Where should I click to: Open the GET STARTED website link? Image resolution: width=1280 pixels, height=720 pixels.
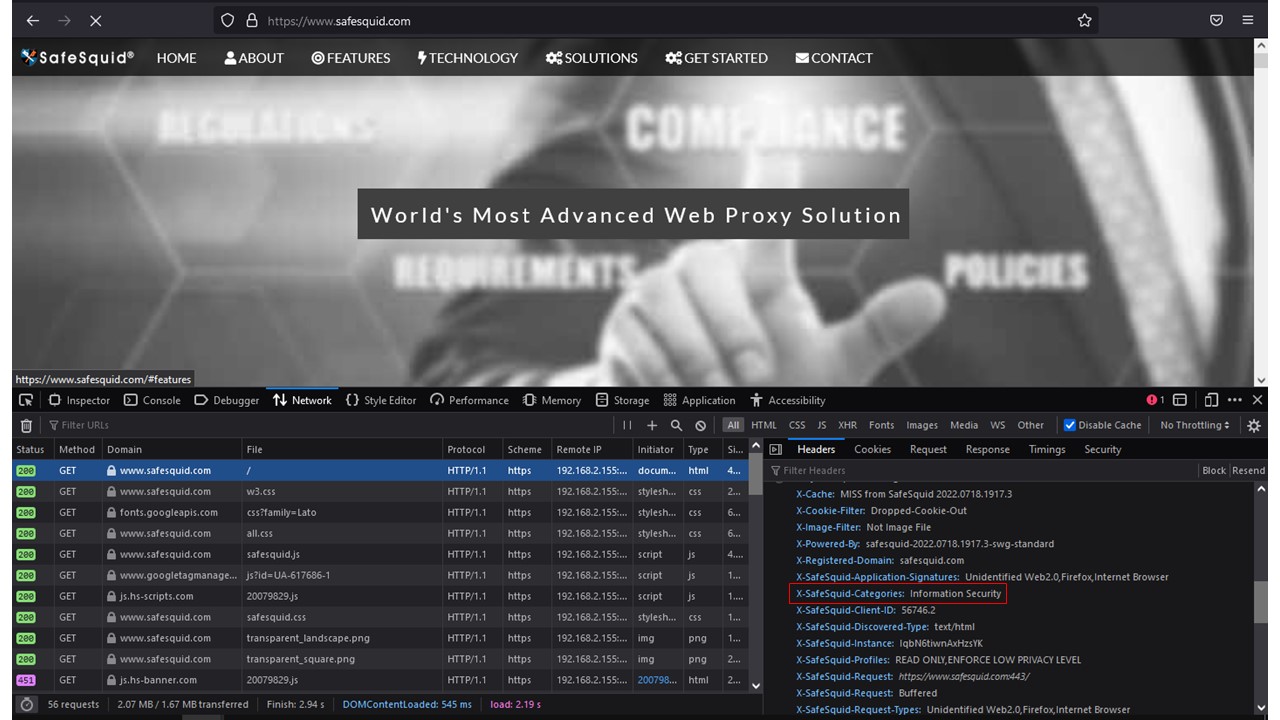(716, 58)
